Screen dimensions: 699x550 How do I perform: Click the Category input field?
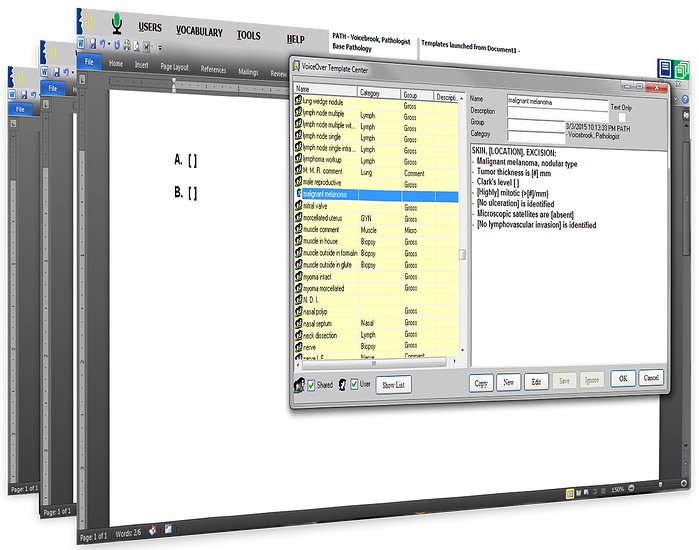pyautogui.click(x=536, y=136)
